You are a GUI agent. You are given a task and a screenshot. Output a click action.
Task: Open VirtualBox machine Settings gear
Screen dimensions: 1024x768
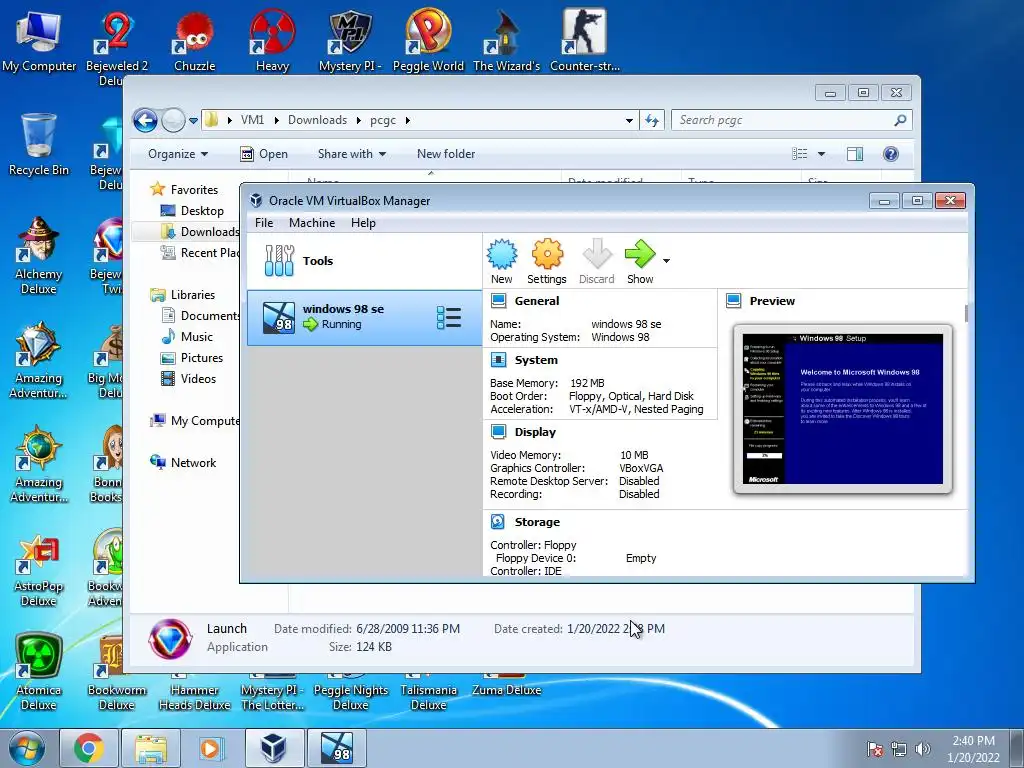547,261
